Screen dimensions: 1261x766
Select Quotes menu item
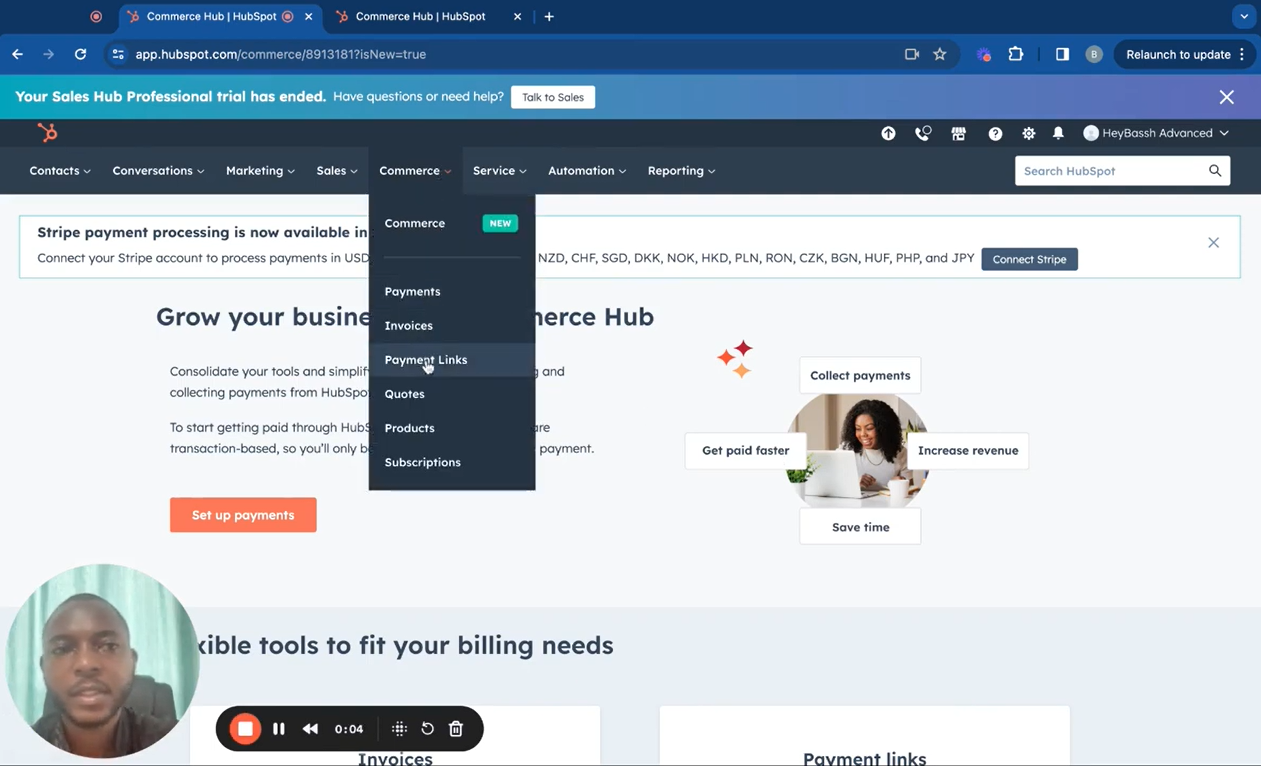coord(451,394)
